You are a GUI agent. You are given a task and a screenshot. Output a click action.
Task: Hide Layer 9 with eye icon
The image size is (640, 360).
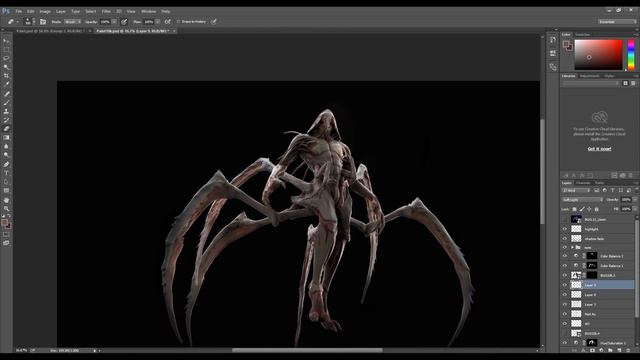(x=565, y=285)
